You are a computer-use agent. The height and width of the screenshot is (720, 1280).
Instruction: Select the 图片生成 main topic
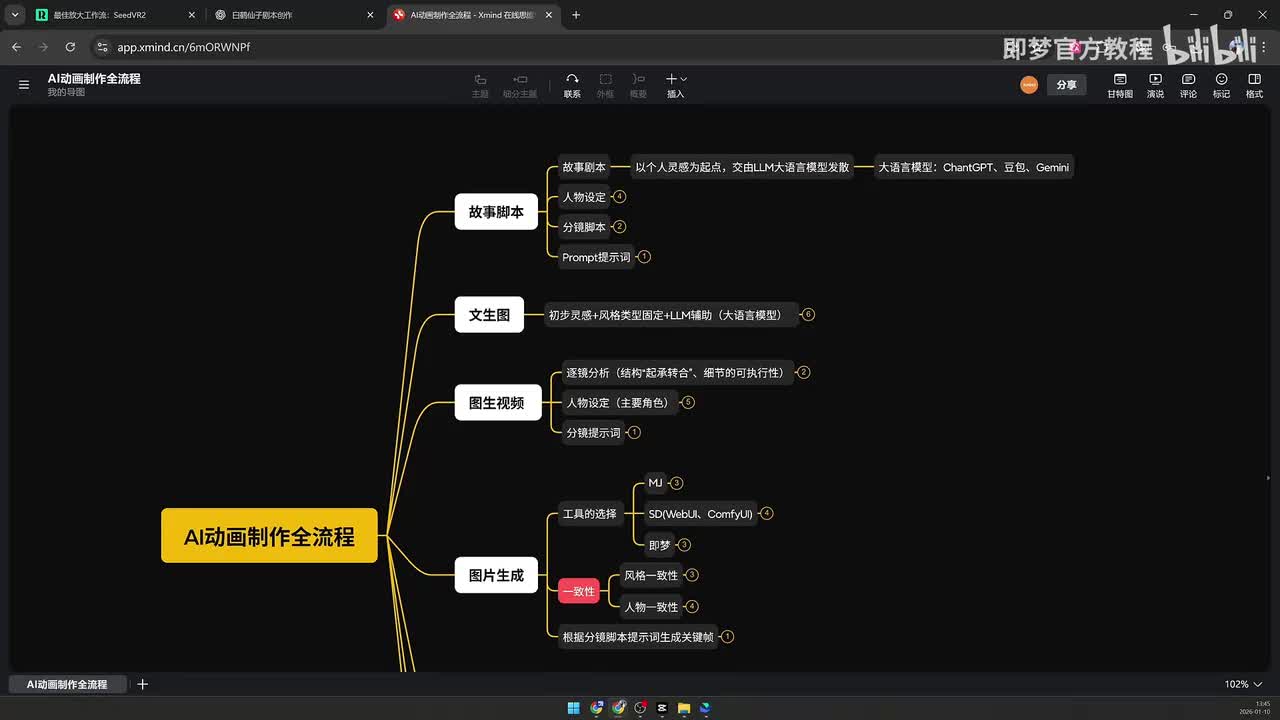(496, 575)
